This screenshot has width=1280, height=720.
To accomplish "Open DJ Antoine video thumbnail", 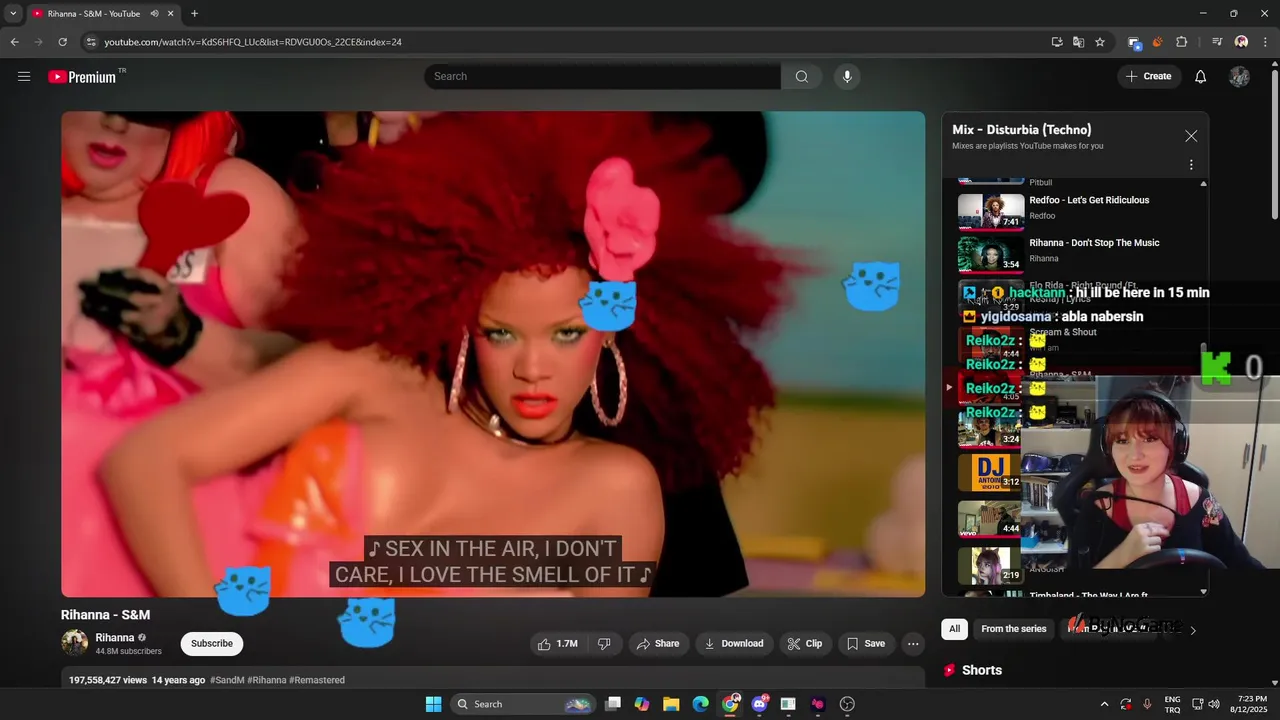I will 990,473.
